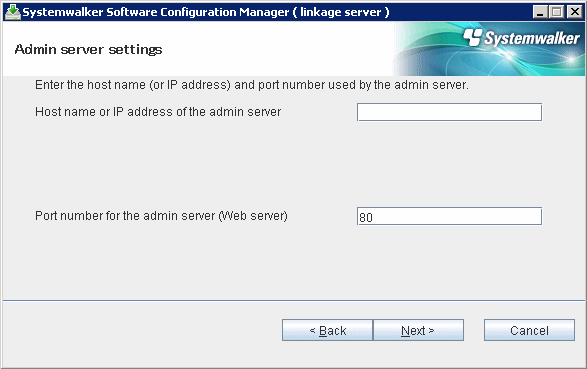
Task: Close the Systemwalker installer window
Action: pyautogui.click(x=574, y=12)
